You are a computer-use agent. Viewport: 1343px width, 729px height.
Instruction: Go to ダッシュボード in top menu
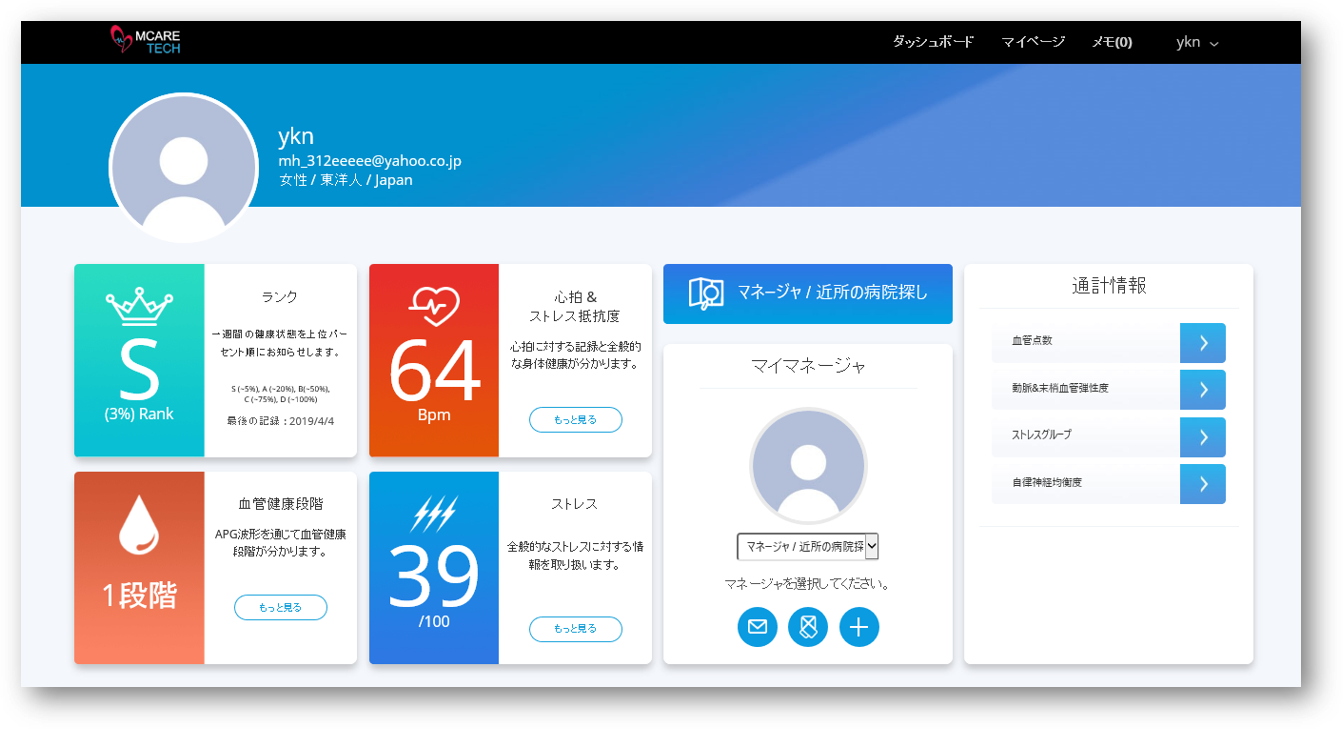pyautogui.click(x=932, y=42)
